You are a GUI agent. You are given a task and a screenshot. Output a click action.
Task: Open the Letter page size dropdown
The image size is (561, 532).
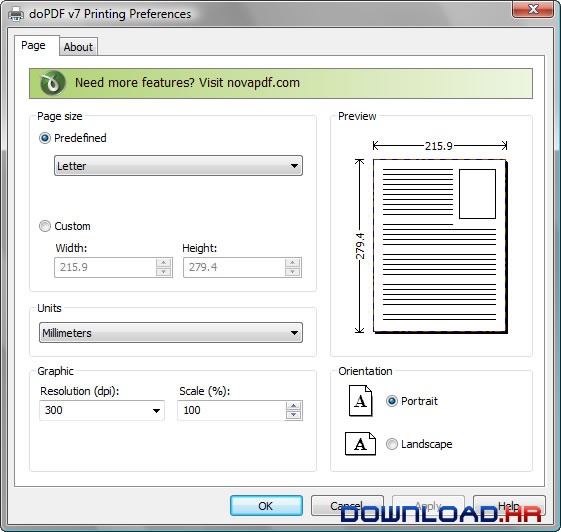point(178,166)
